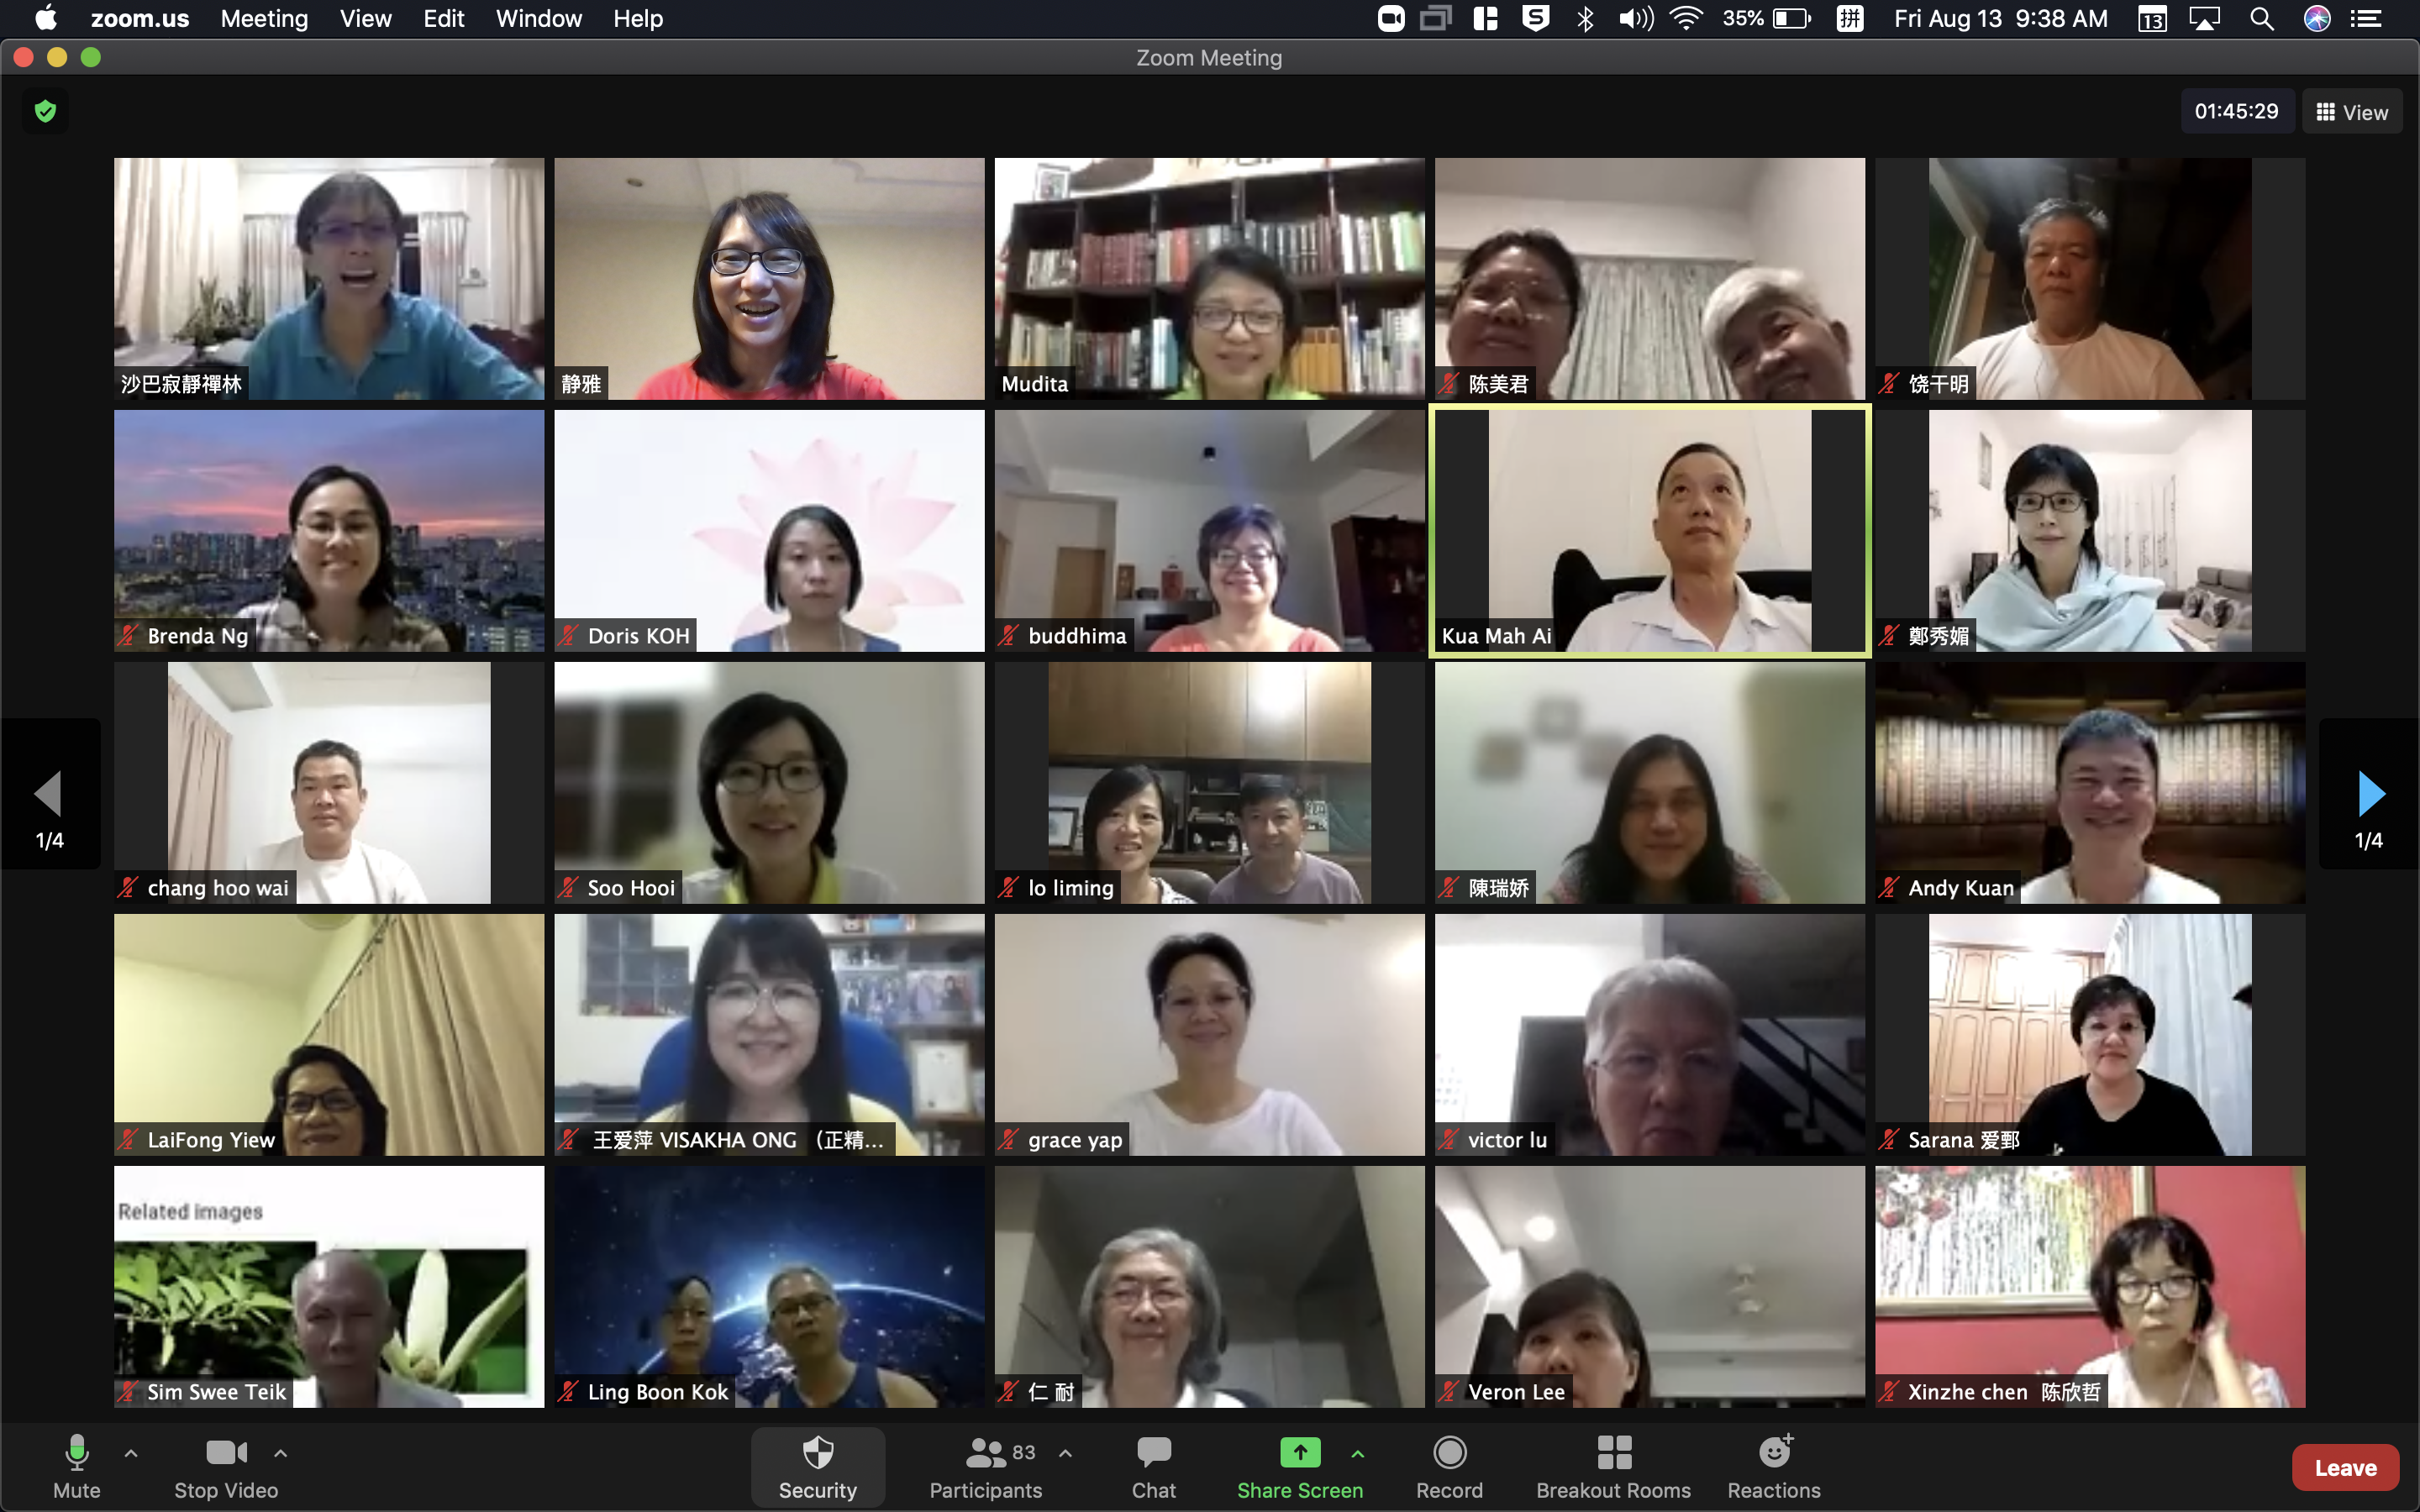Expand video options arrow beside Stop Video
The width and height of the screenshot is (2420, 1512).
coord(281,1453)
